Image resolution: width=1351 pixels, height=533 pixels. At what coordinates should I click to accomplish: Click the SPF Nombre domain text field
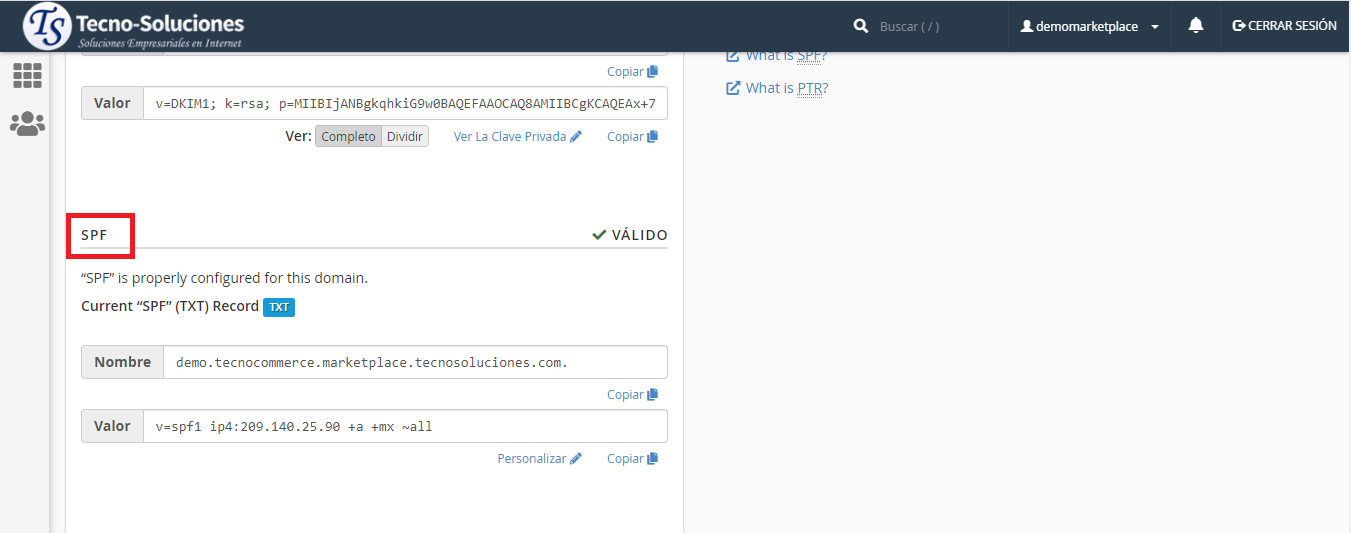(414, 362)
